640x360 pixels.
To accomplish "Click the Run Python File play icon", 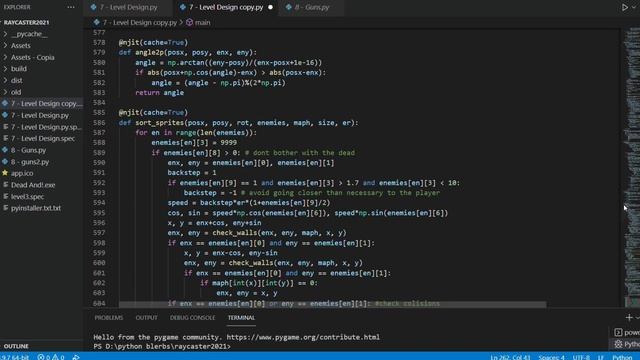I will (x=624, y=7).
